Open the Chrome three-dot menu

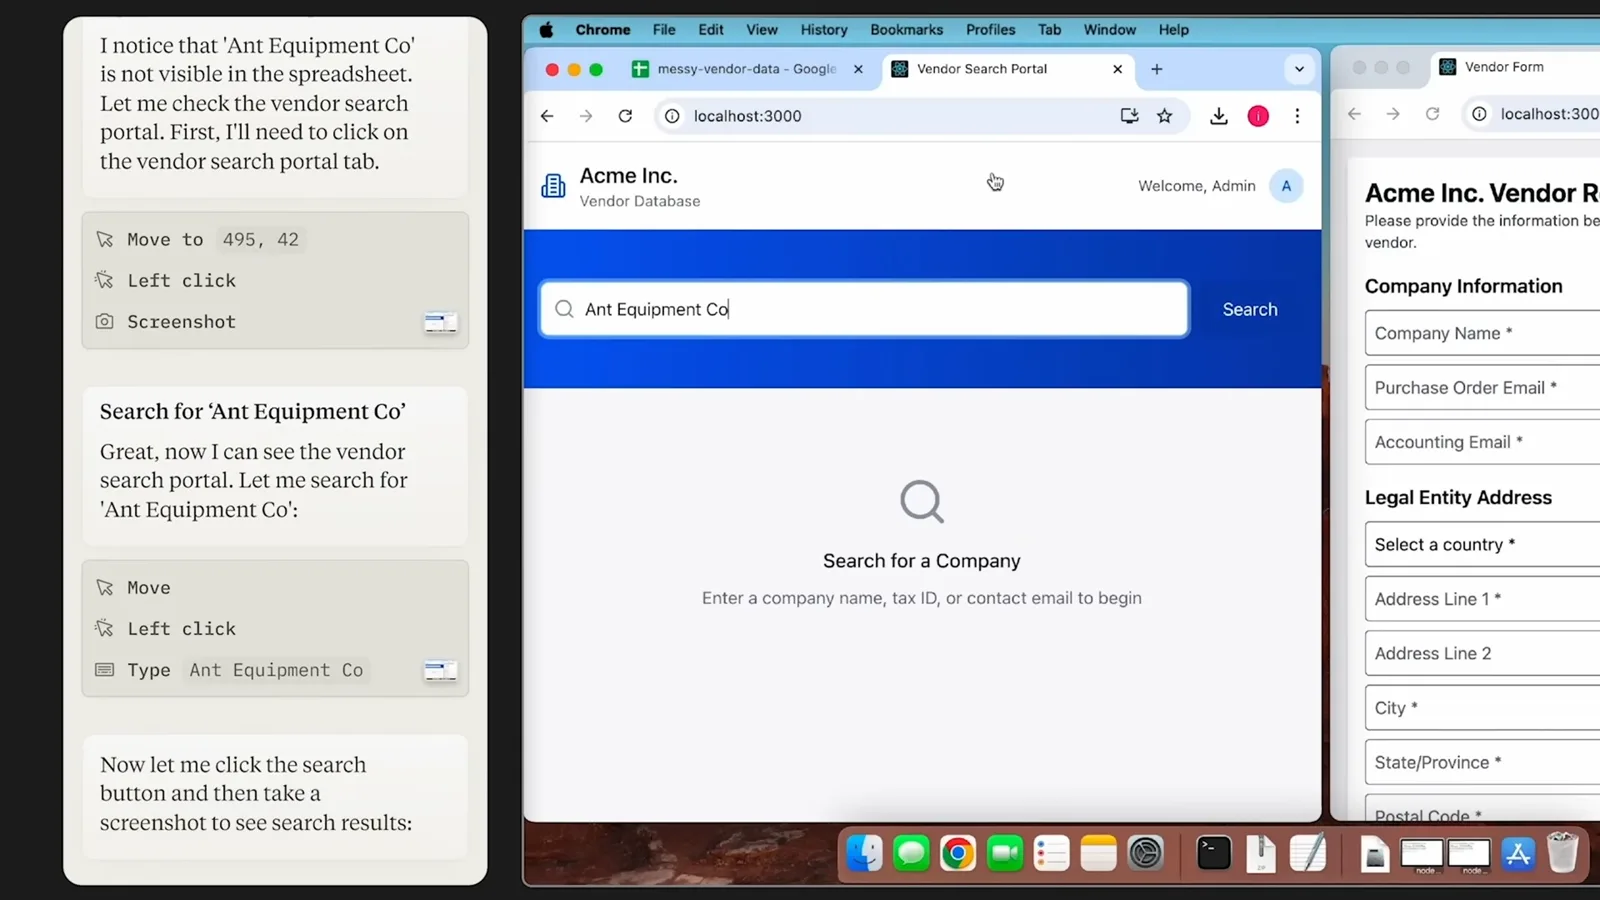click(x=1297, y=116)
